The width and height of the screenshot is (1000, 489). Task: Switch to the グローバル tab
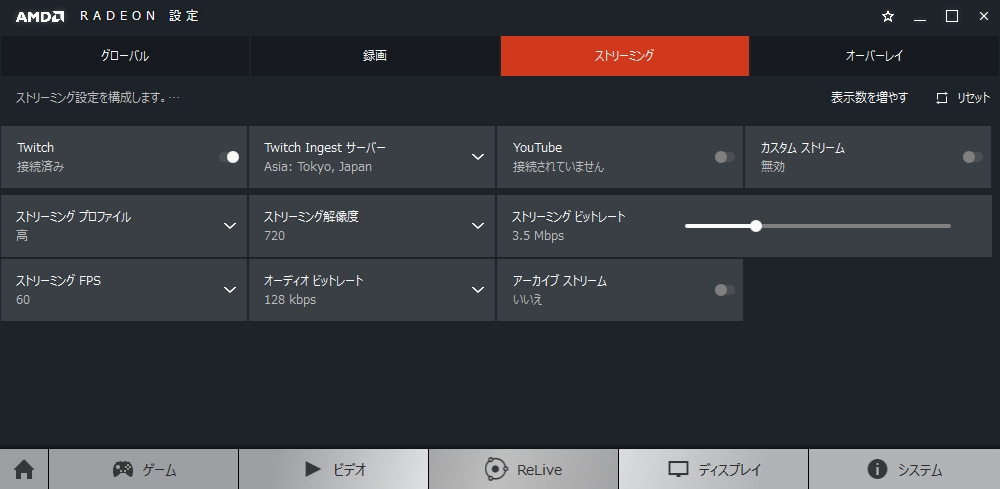(x=125, y=56)
